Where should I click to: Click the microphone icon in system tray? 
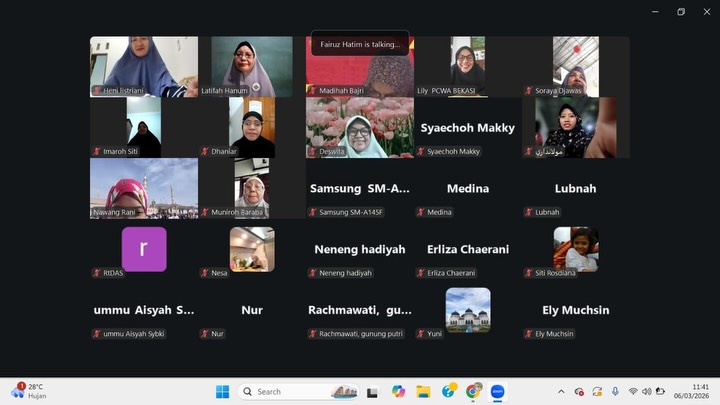615,391
